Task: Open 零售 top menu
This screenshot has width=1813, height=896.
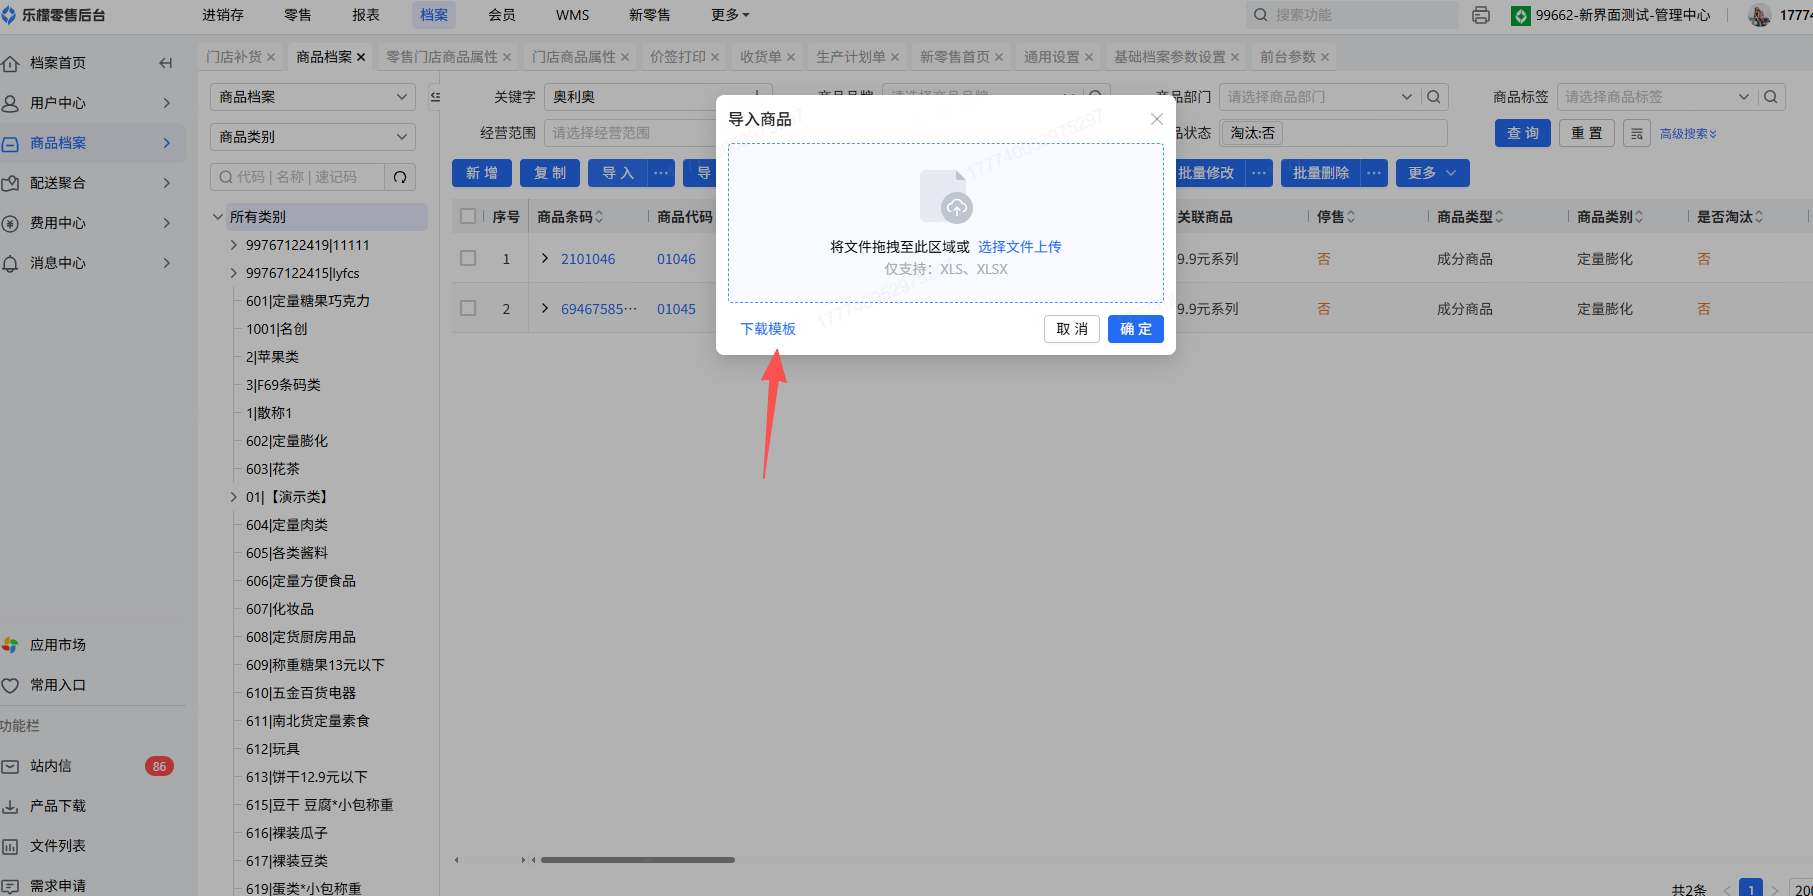Action: pyautogui.click(x=298, y=15)
